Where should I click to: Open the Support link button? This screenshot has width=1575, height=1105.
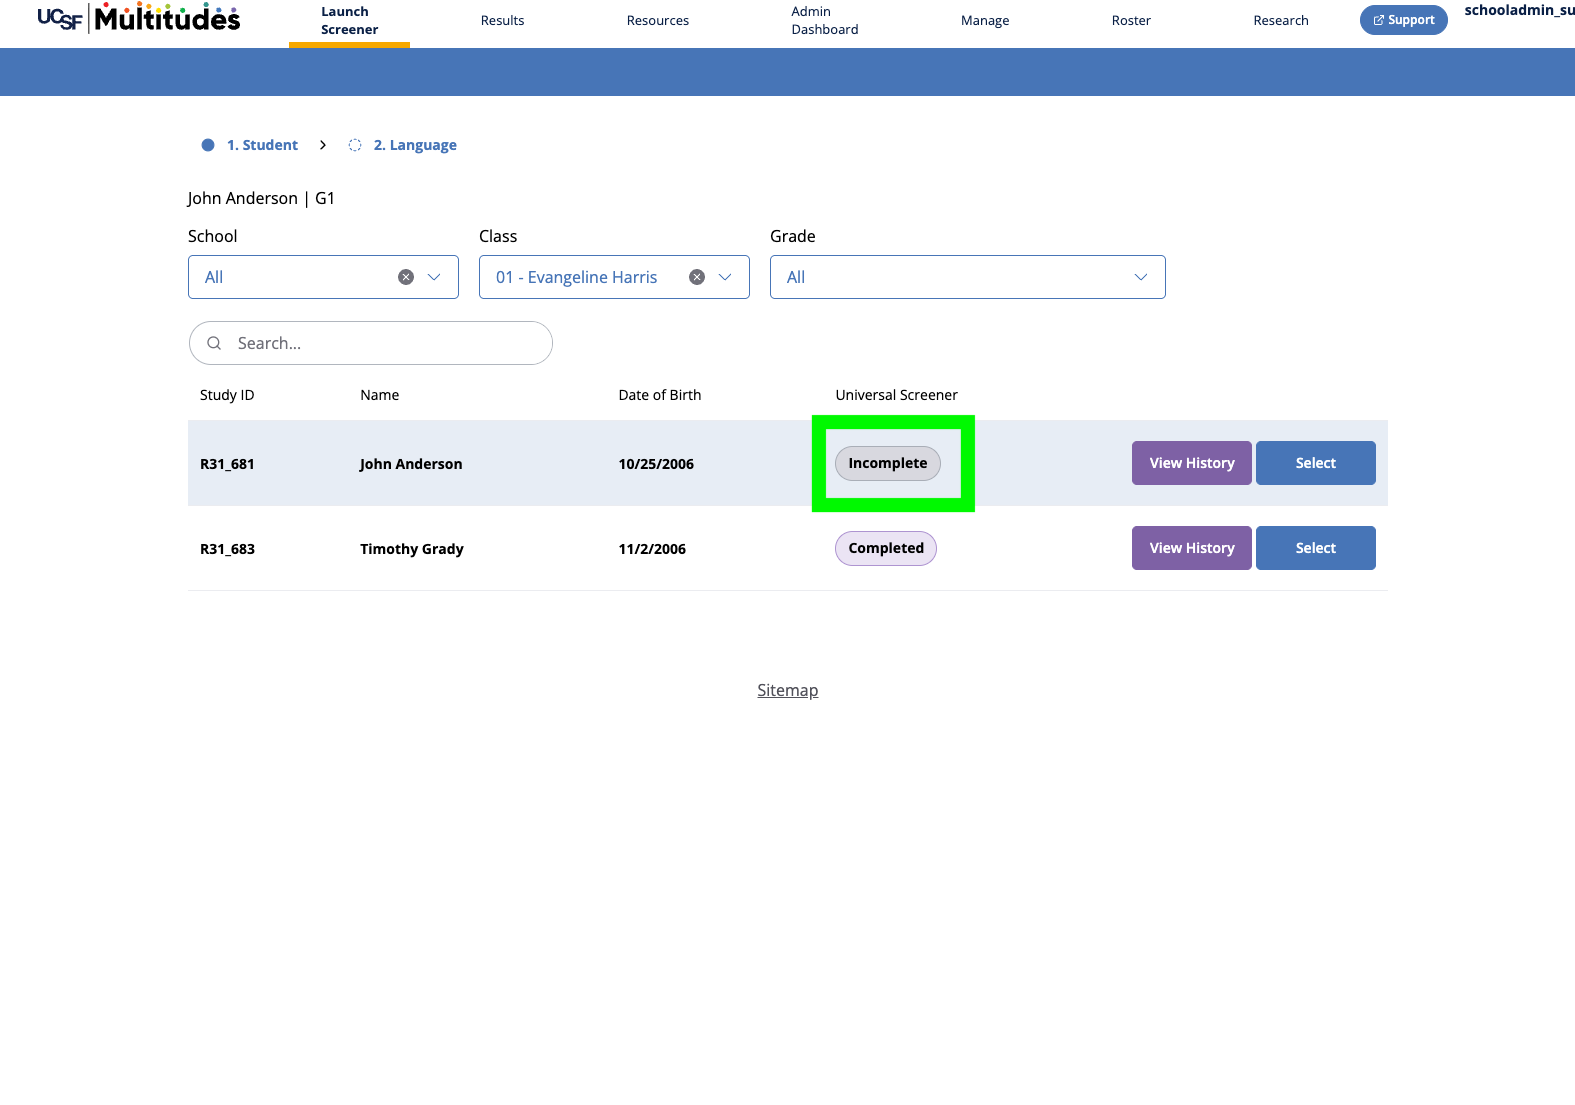(1403, 20)
